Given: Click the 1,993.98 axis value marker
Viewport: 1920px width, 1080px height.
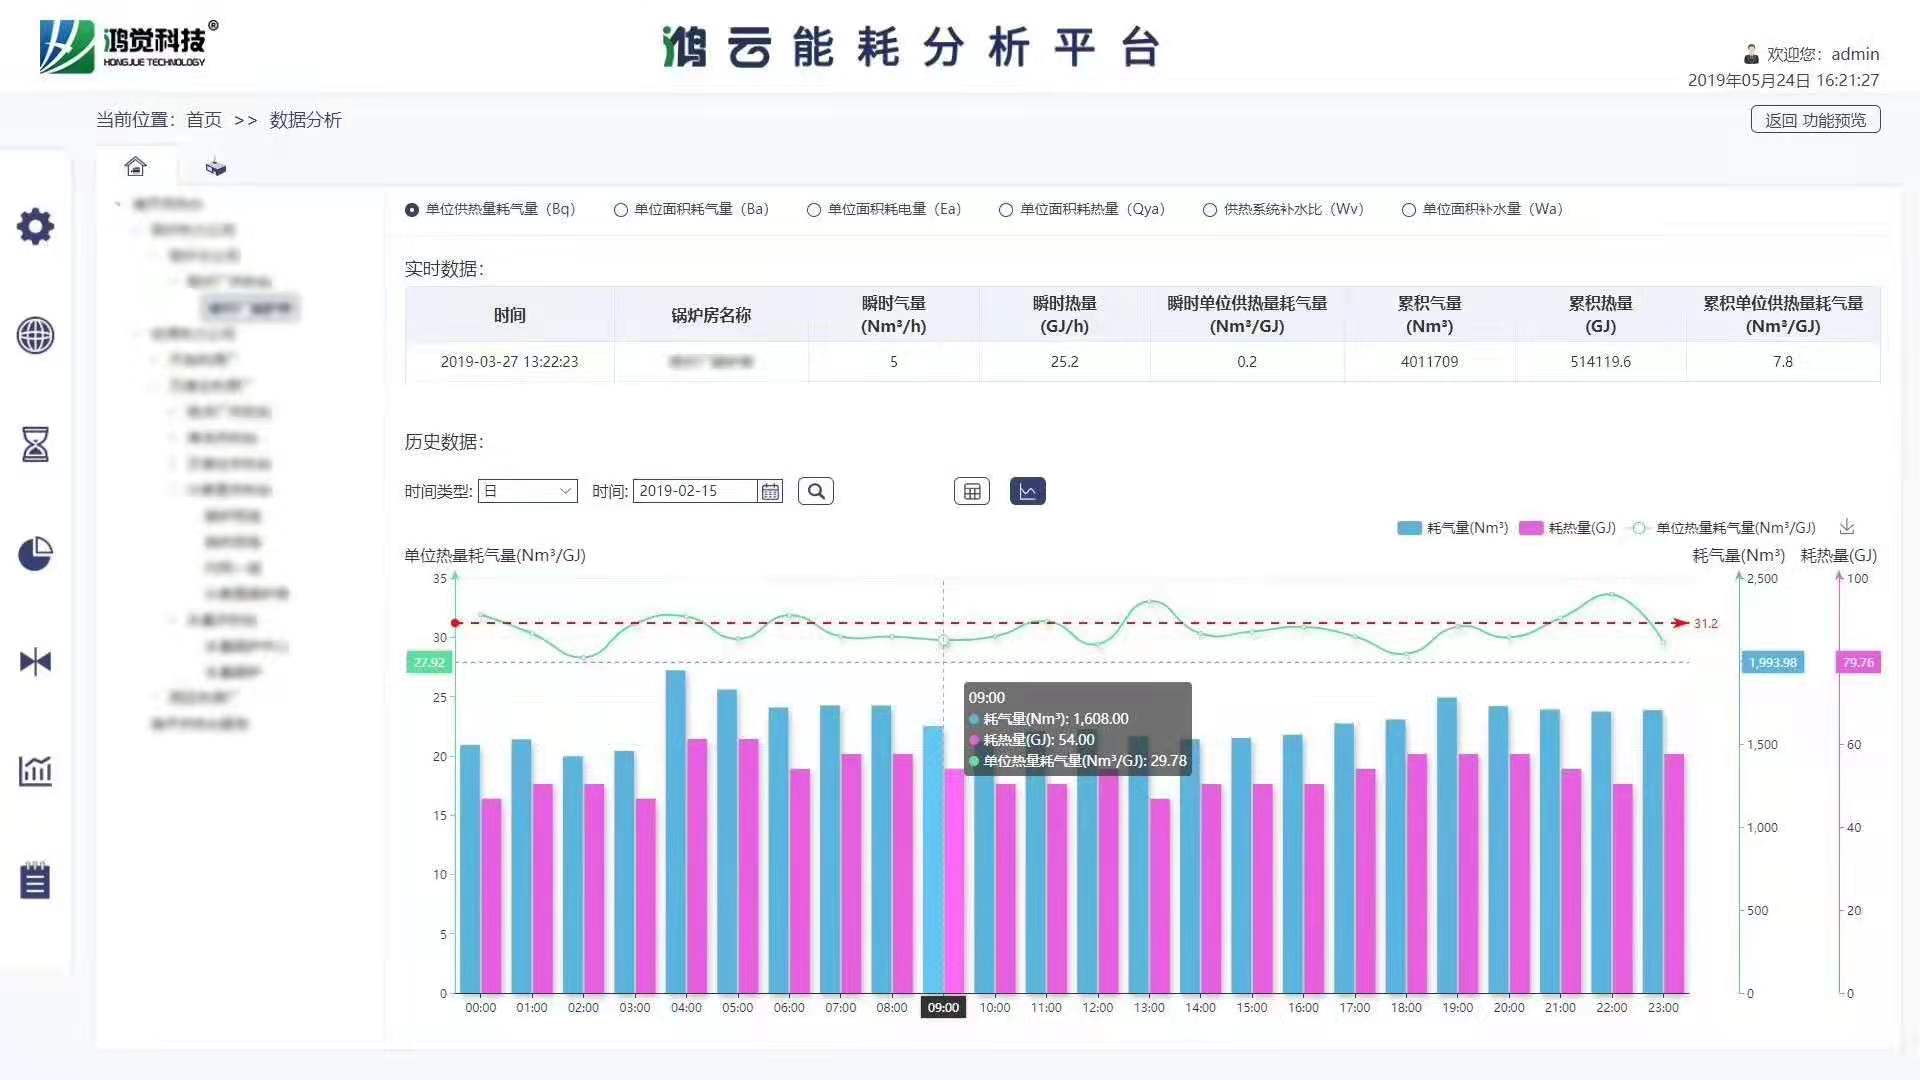Looking at the screenshot, I should pyautogui.click(x=1772, y=662).
